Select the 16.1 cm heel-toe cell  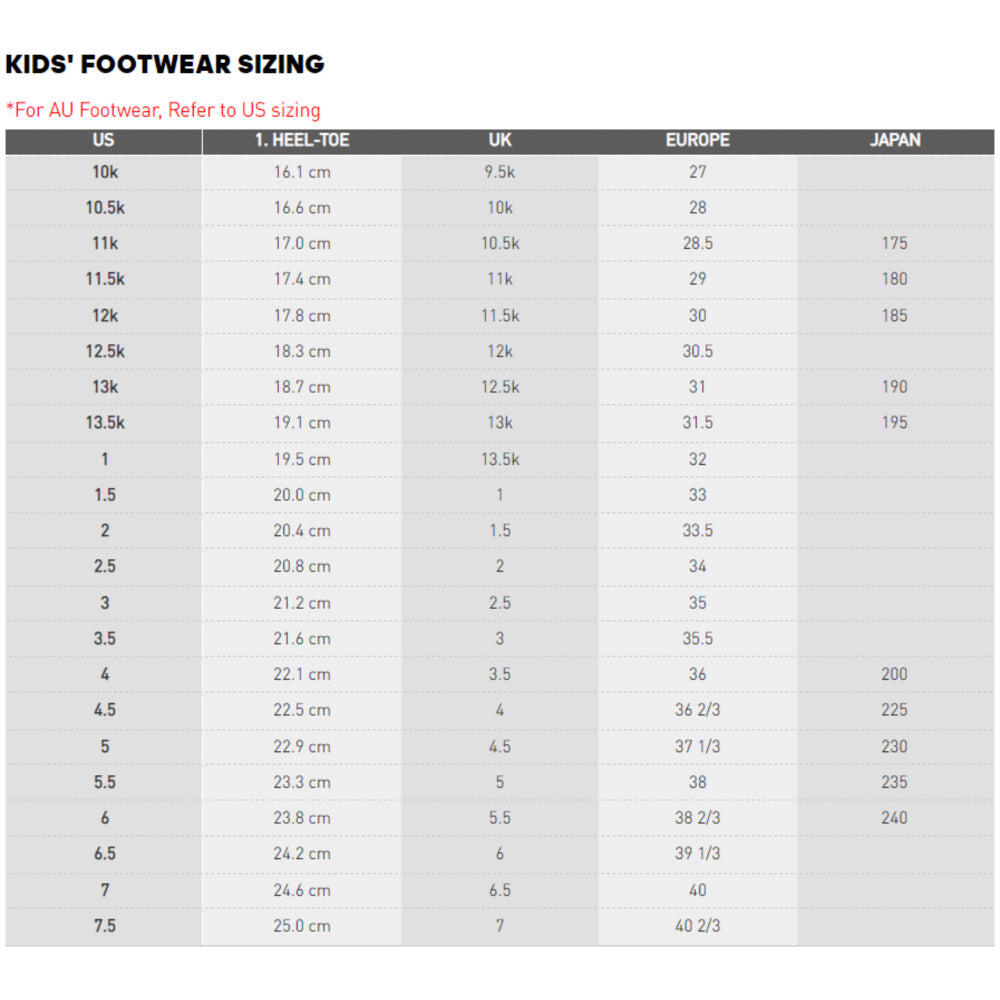coord(301,172)
